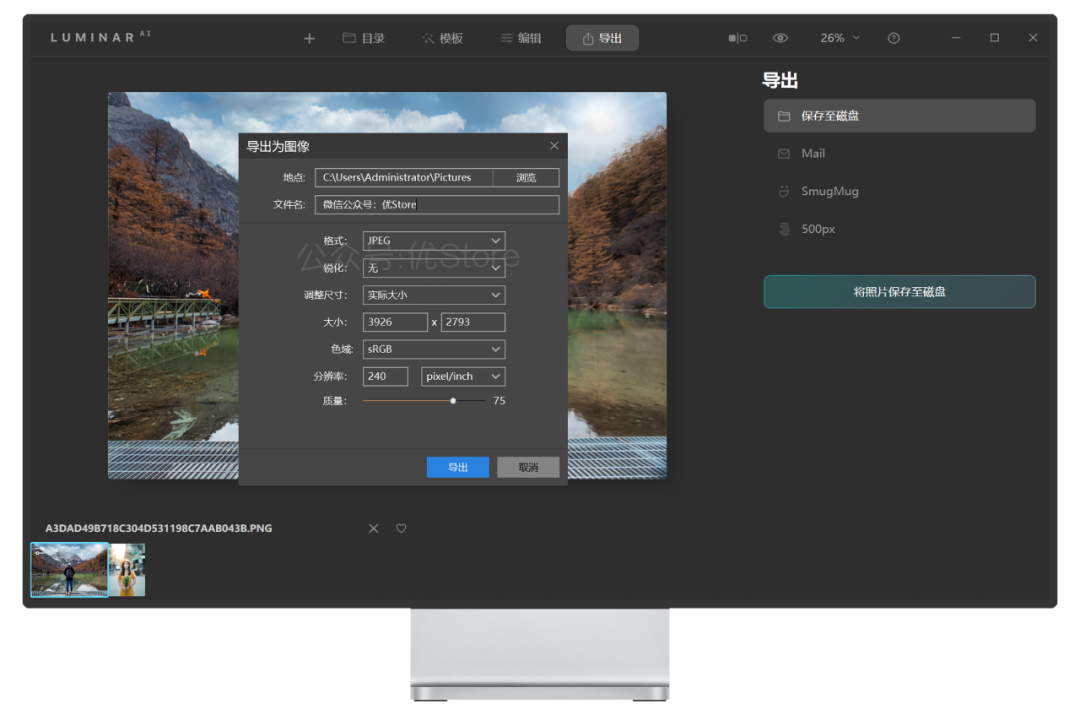The image size is (1080, 715).
Task: Open the 26% zoom level dropdown
Action: tap(840, 38)
